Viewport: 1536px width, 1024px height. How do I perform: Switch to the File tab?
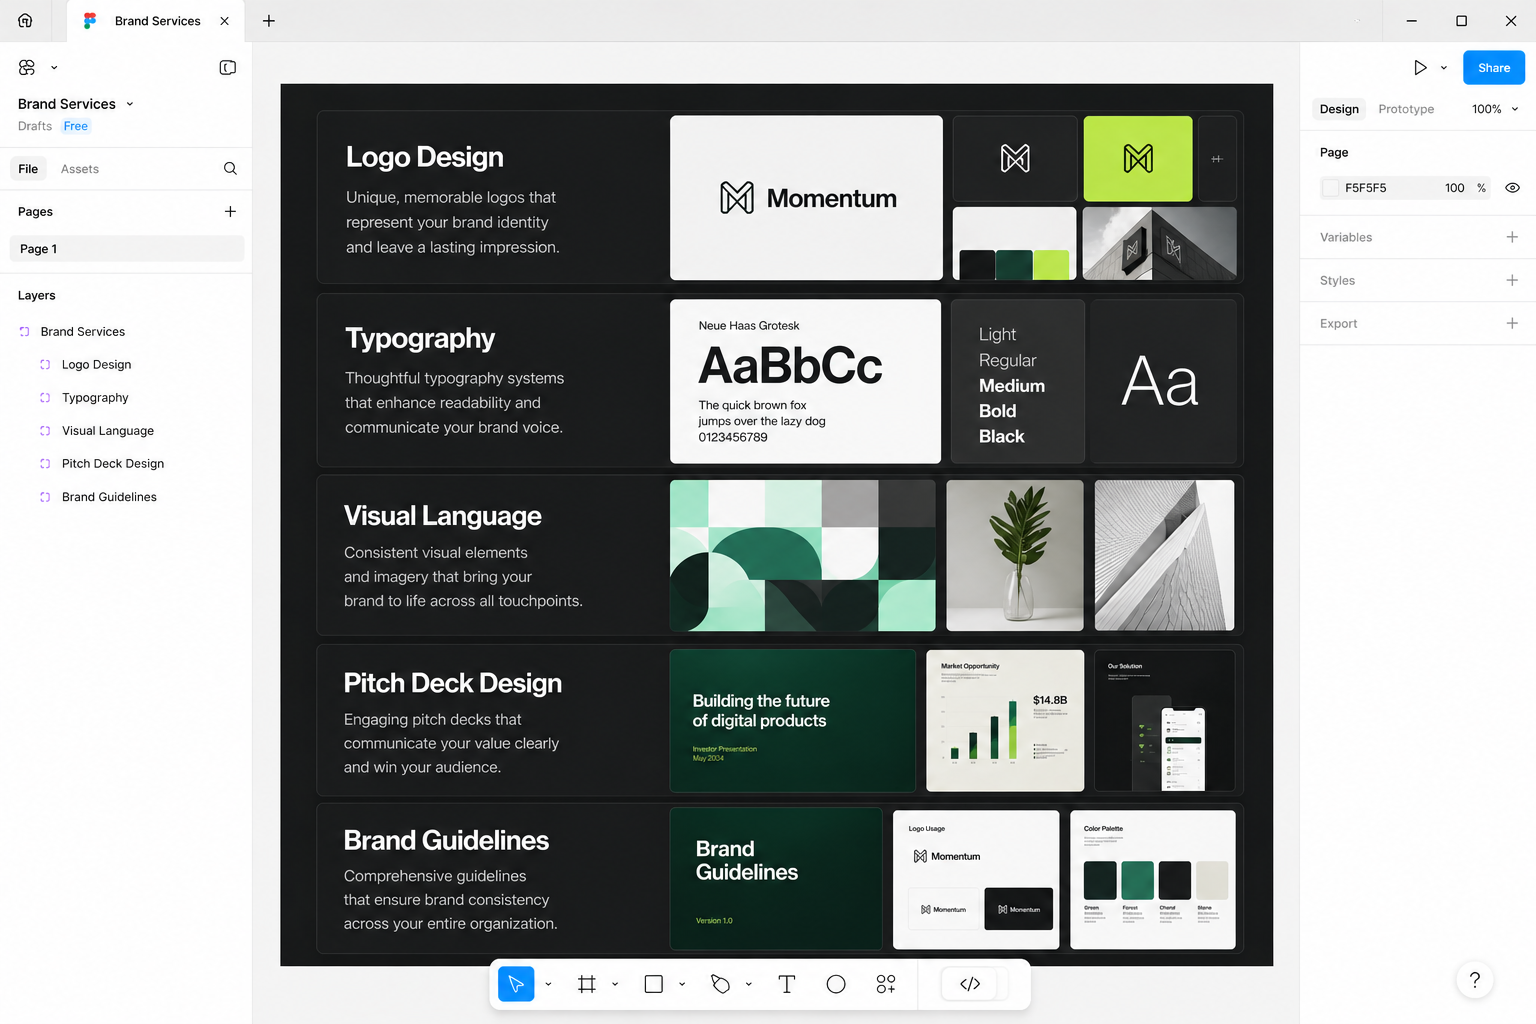(x=28, y=169)
